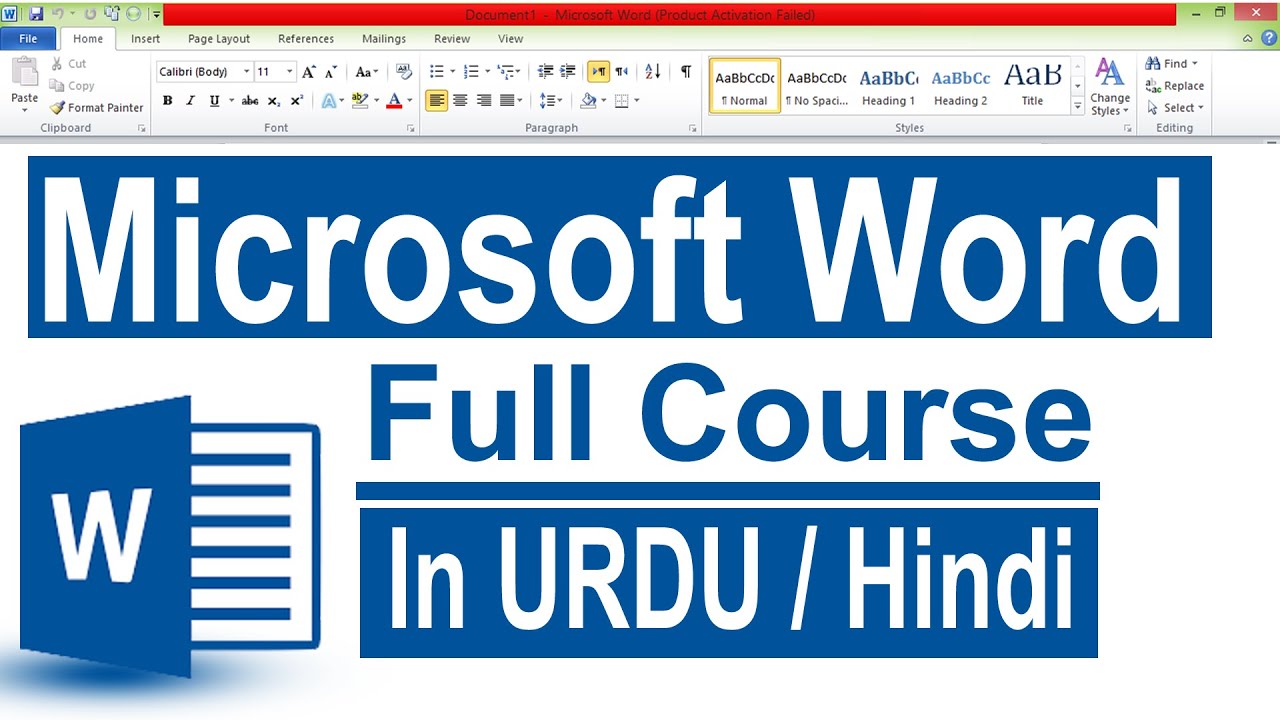Switch to the Page Layout tab
Viewport: 1280px width, 720px height.
pyautogui.click(x=219, y=39)
